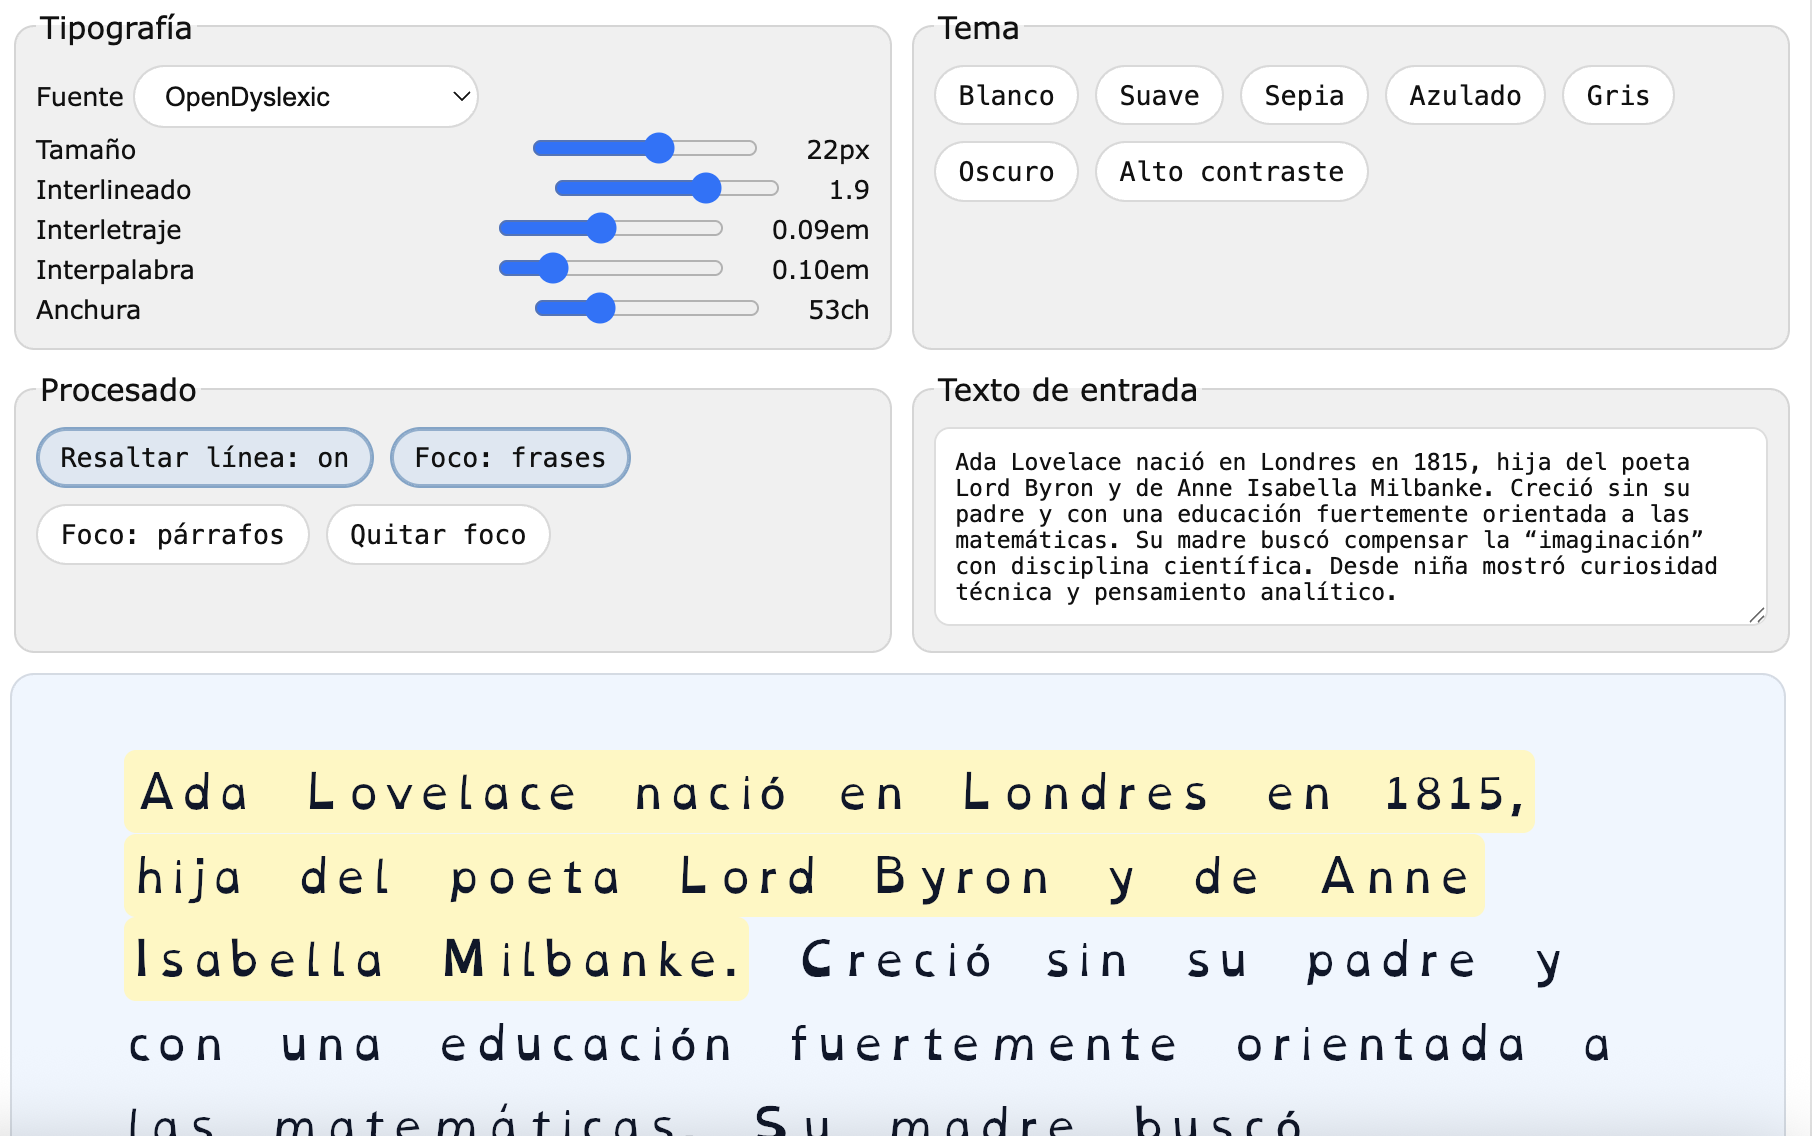Click Quitar foco button
The image size is (1812, 1136).
pyautogui.click(x=438, y=535)
